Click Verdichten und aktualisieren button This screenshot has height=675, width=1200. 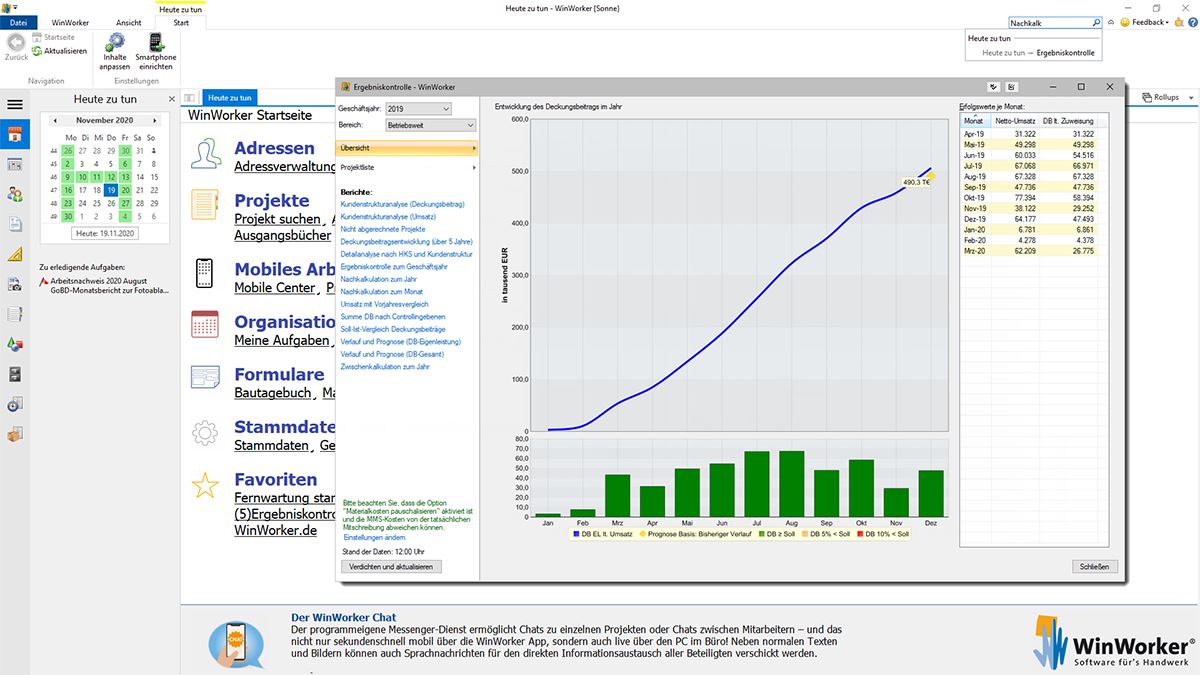click(x=391, y=566)
